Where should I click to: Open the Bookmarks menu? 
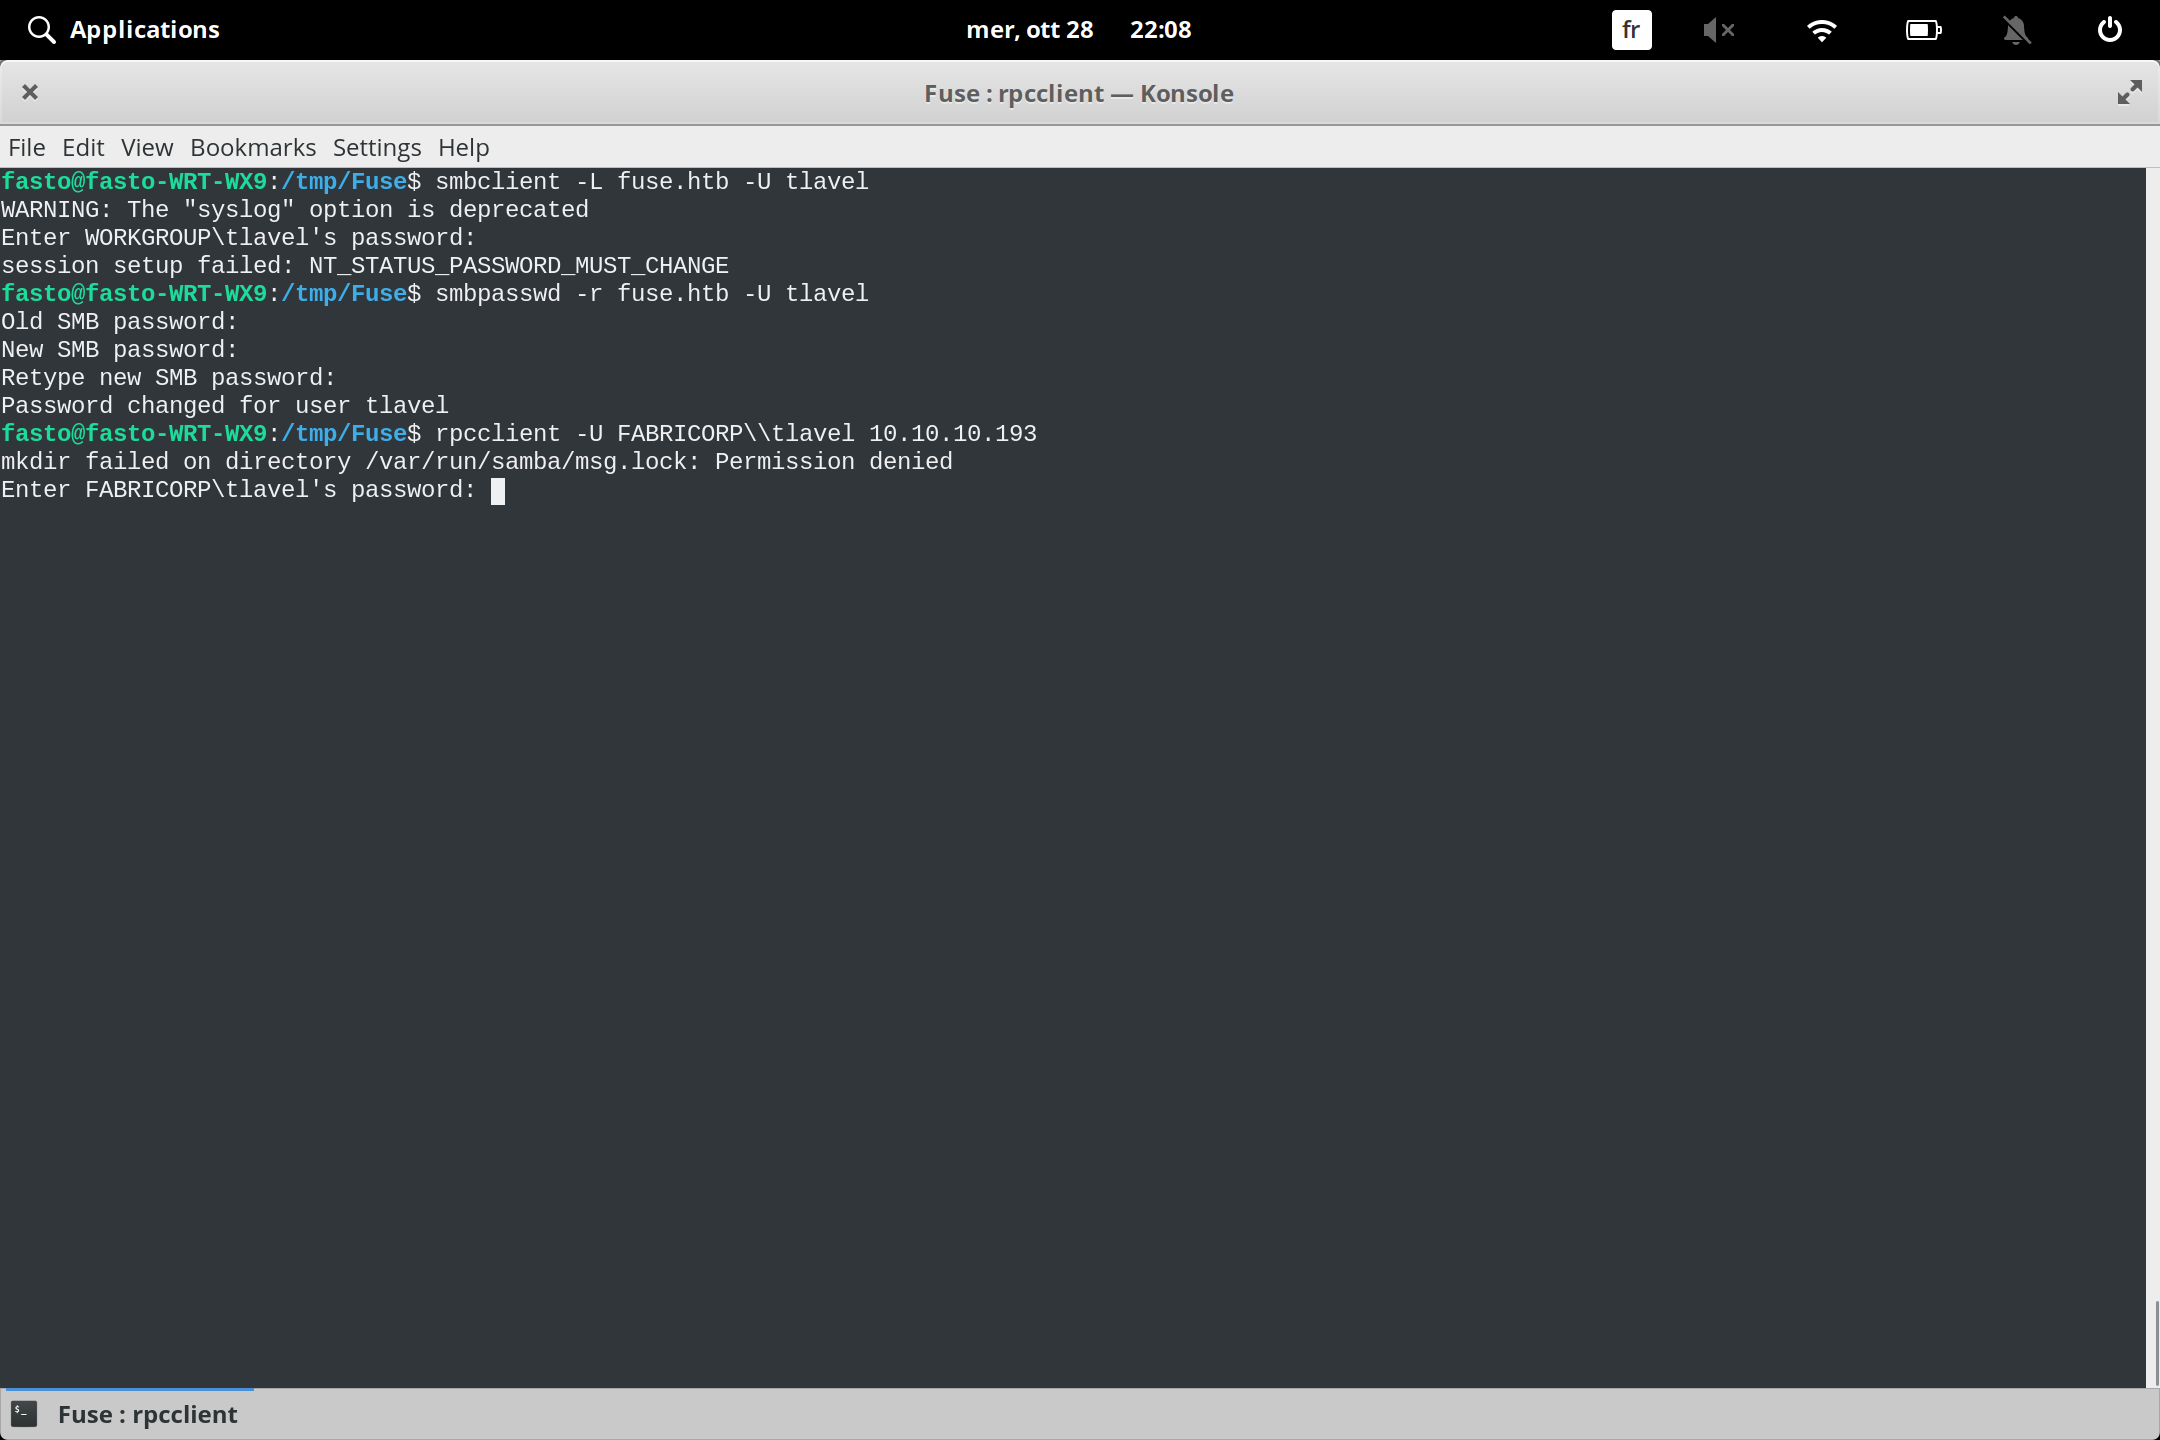(252, 147)
